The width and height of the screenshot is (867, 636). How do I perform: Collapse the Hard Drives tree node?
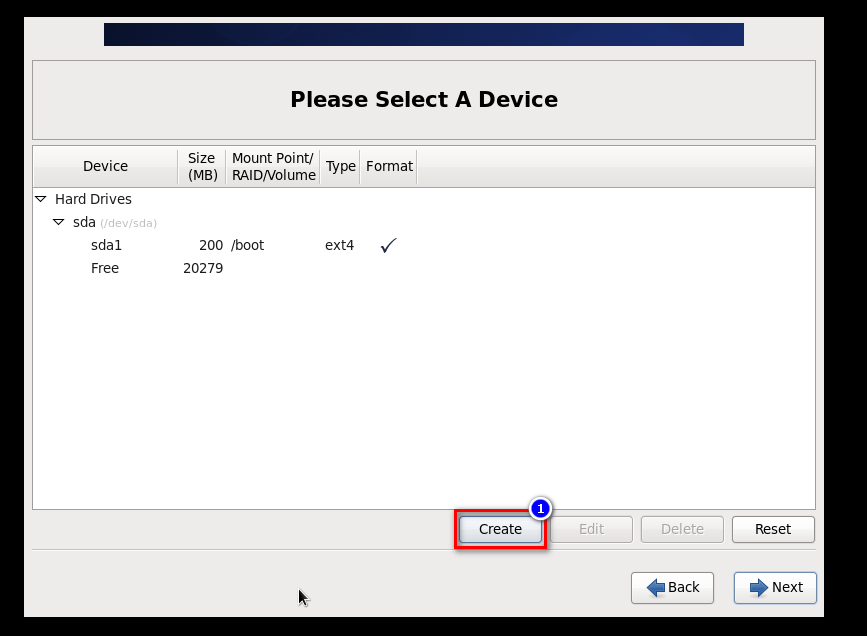[x=41, y=199]
